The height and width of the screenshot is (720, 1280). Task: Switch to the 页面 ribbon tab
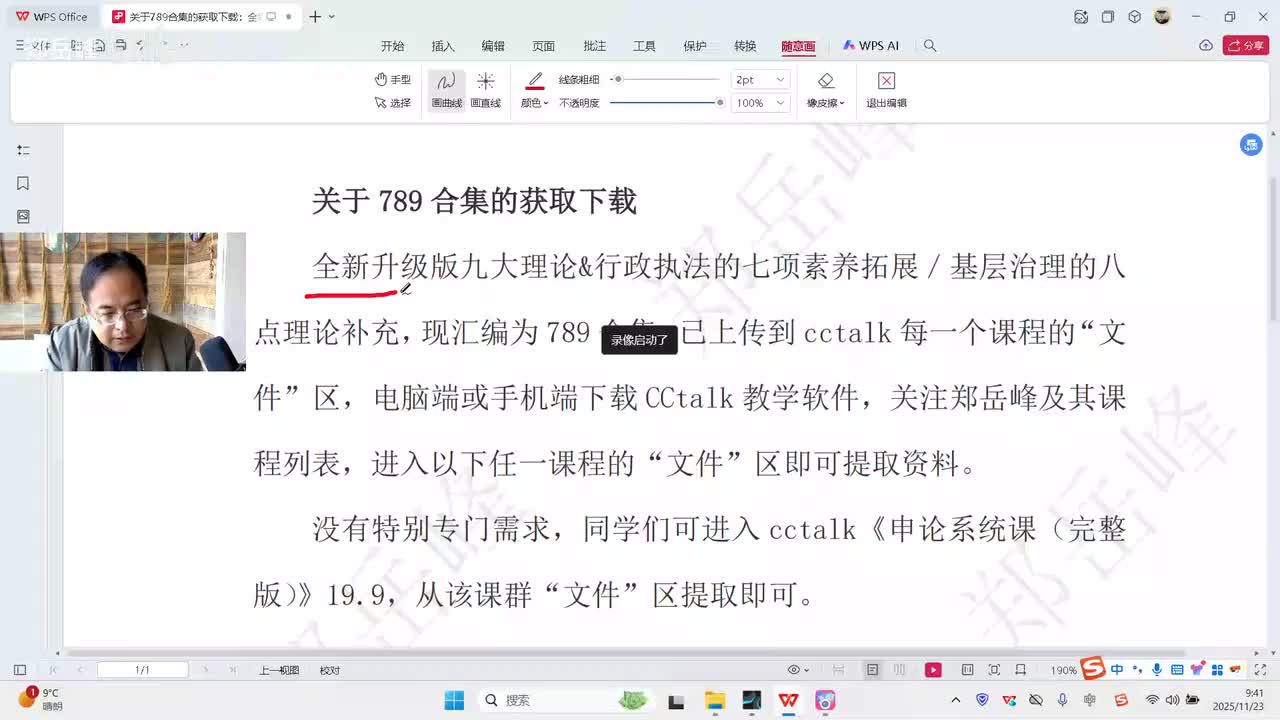point(543,46)
